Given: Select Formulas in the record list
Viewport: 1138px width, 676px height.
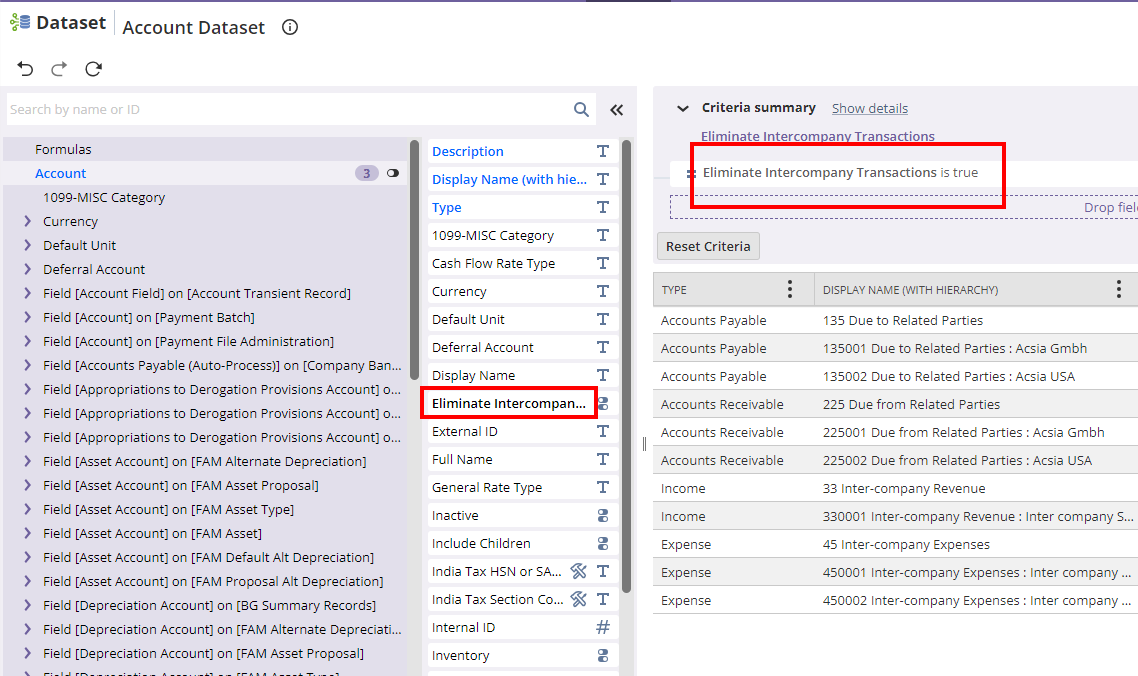Looking at the screenshot, I should coord(63,150).
